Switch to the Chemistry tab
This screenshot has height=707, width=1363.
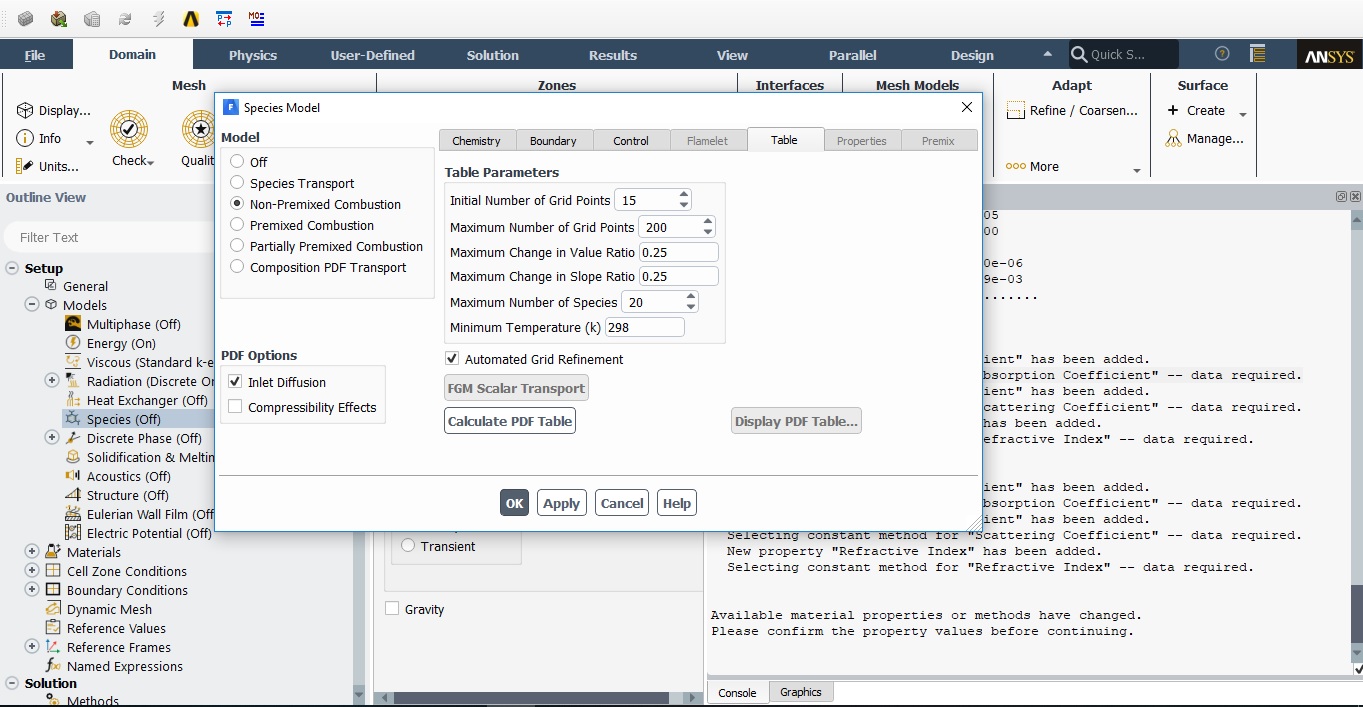click(x=476, y=141)
